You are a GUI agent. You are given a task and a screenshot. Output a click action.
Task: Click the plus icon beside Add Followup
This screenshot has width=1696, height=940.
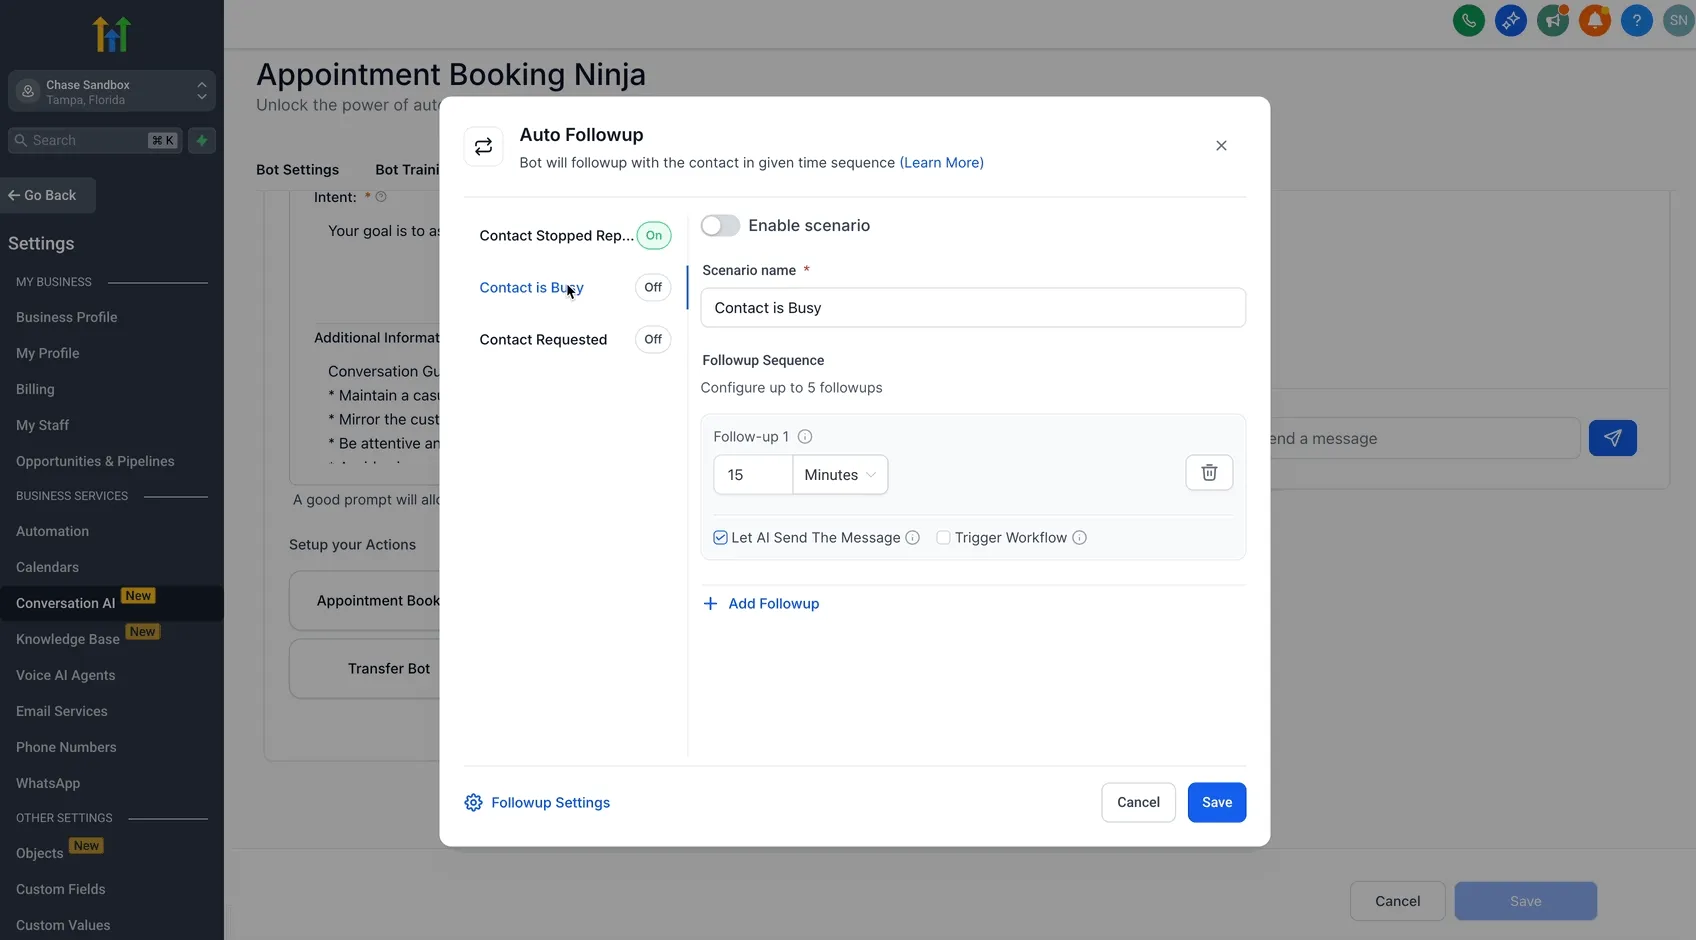click(x=710, y=604)
